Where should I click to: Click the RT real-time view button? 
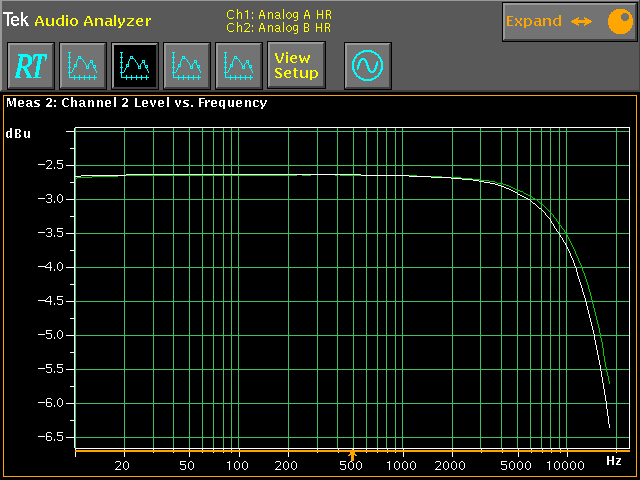click(x=31, y=66)
